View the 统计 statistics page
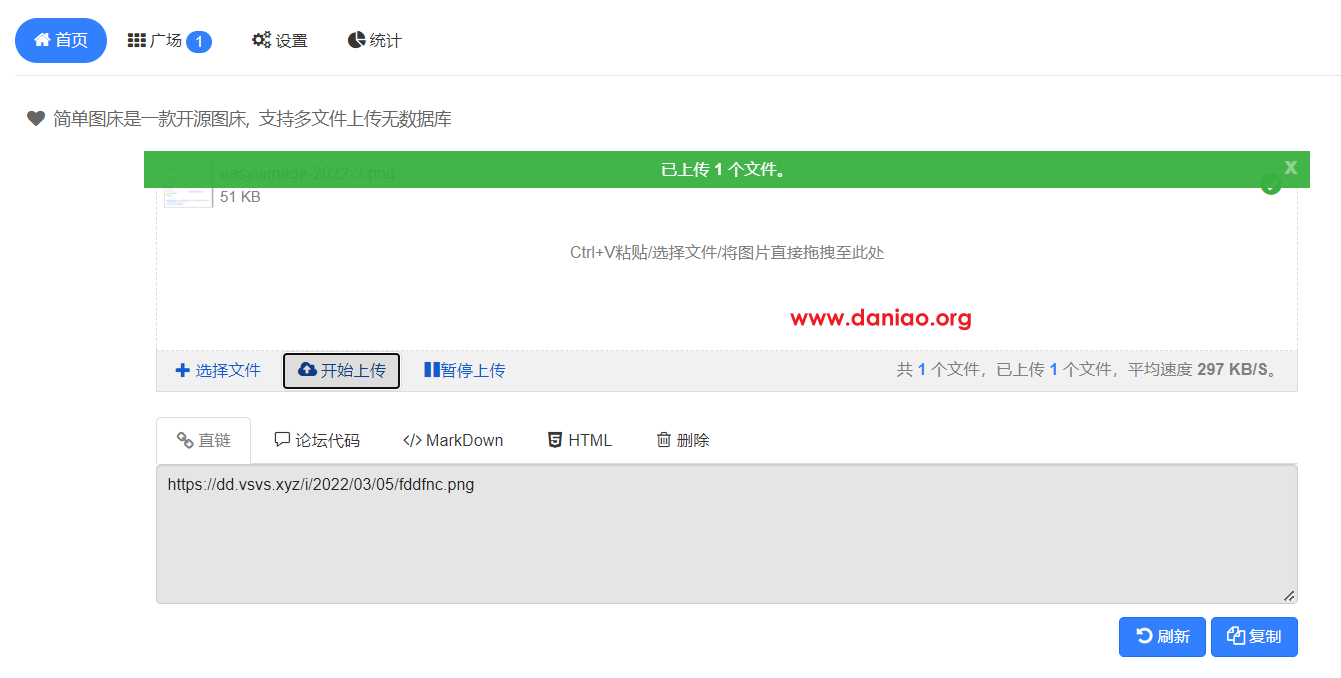 (x=374, y=40)
